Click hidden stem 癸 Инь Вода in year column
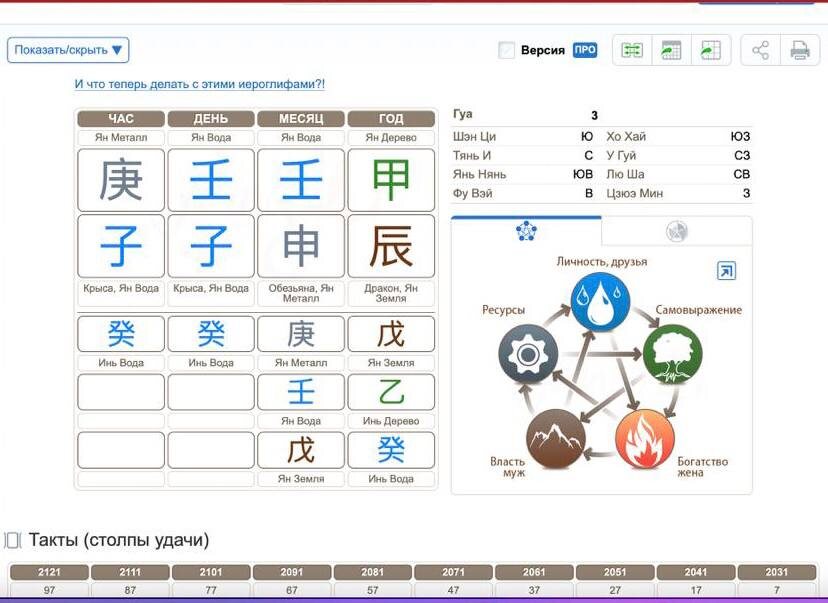Screen dimensions: 828x603 [x=391, y=450]
